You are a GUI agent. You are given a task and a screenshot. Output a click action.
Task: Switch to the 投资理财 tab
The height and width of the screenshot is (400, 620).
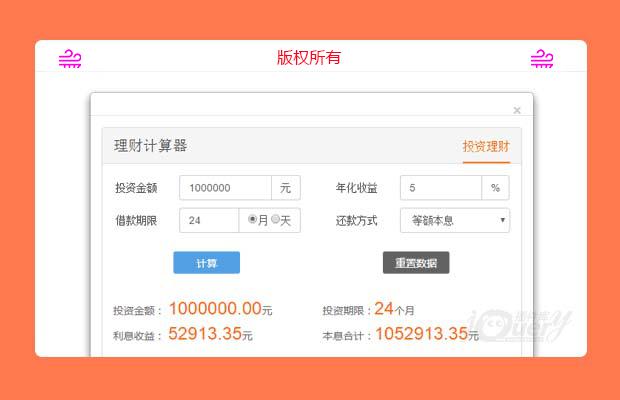point(486,147)
